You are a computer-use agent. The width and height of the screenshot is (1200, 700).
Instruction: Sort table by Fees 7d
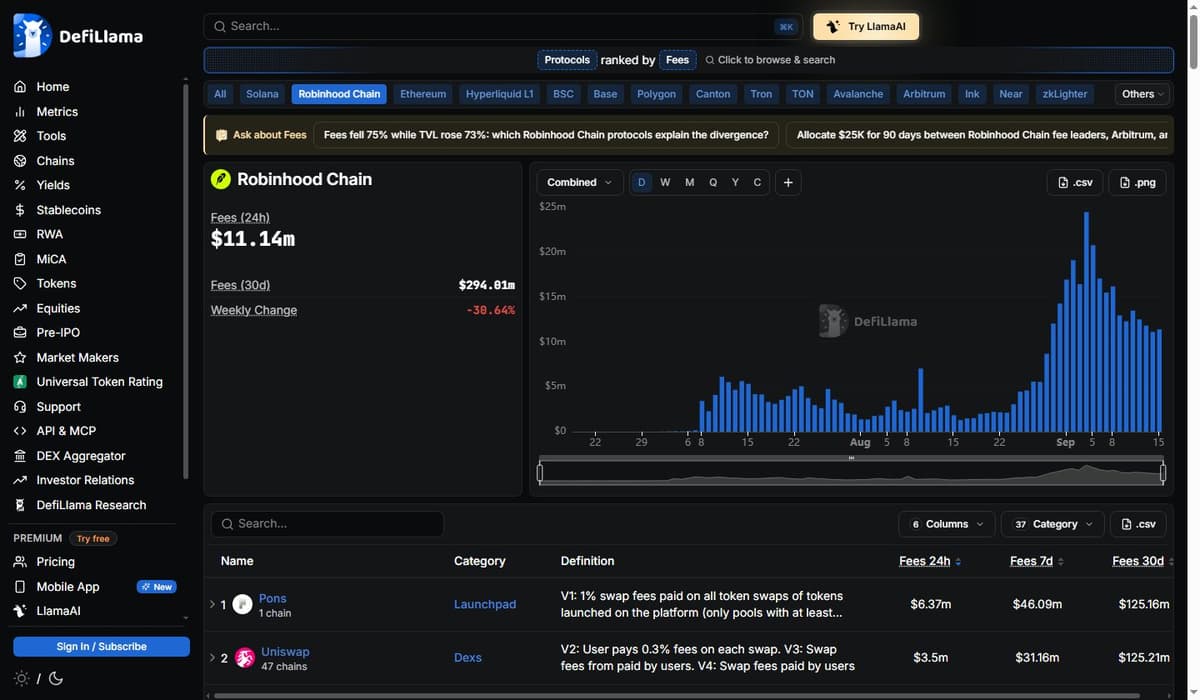[x=1036, y=561]
